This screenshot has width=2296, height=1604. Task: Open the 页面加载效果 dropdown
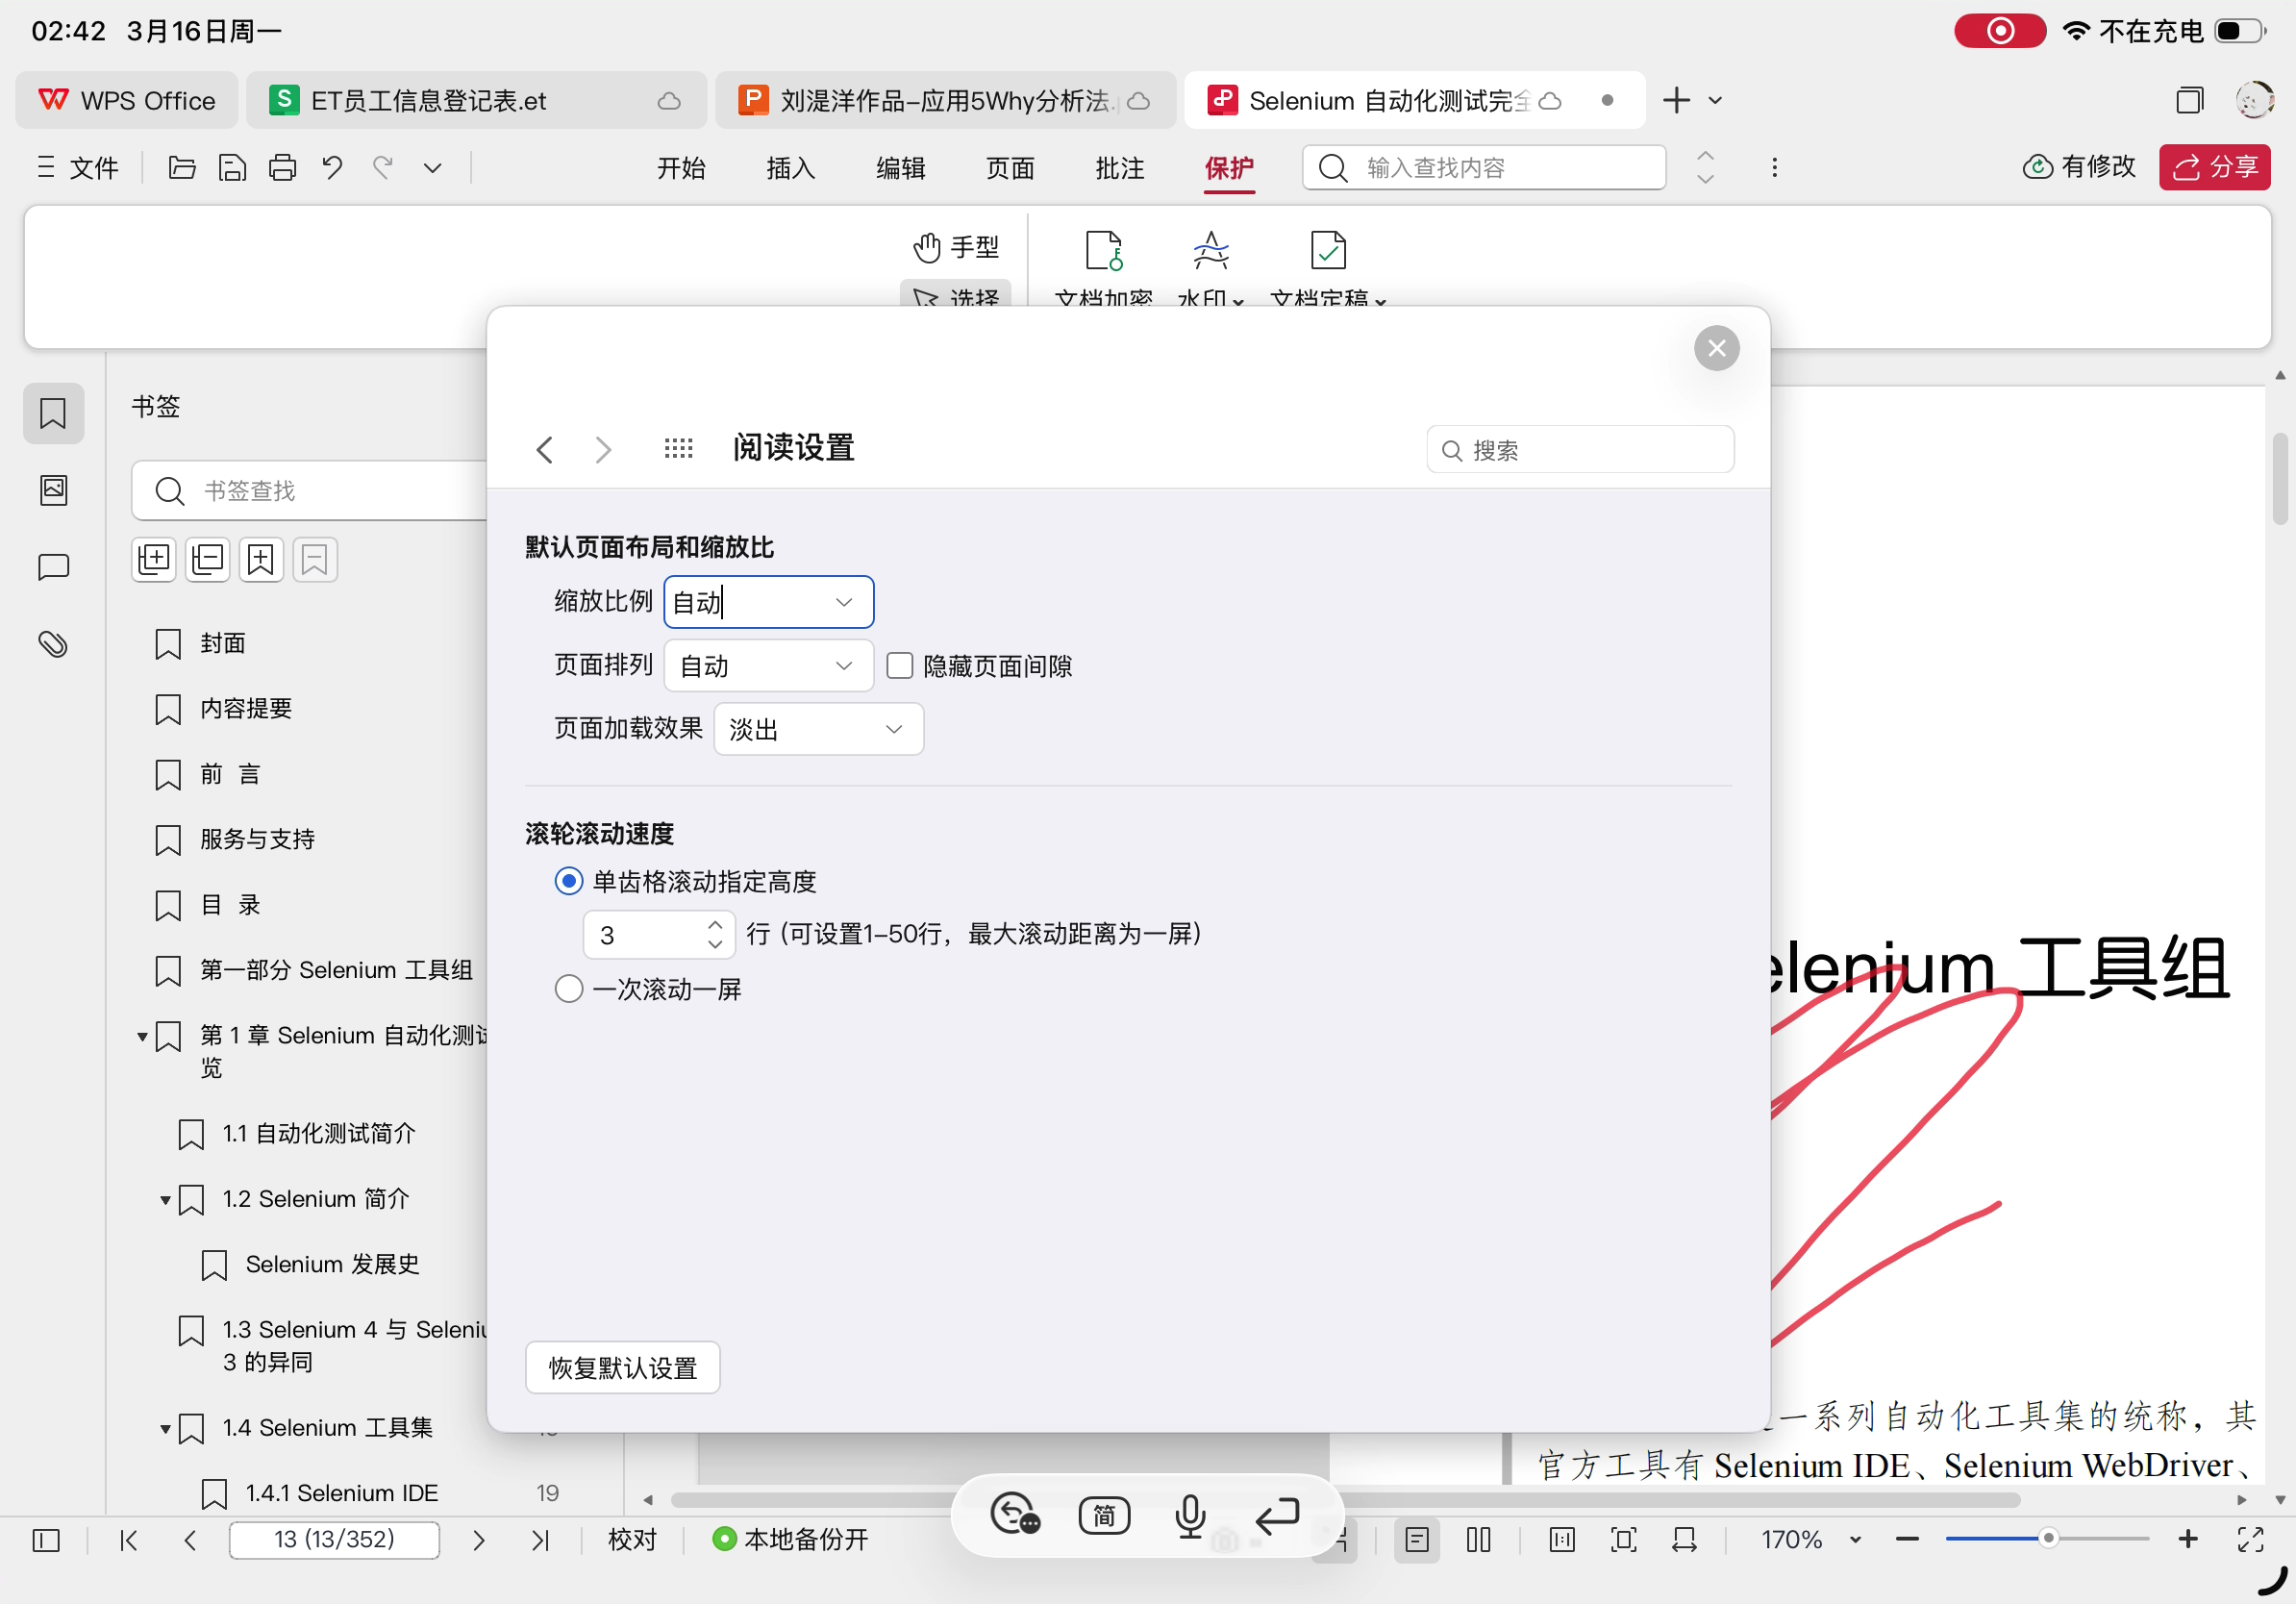pyautogui.click(x=818, y=729)
